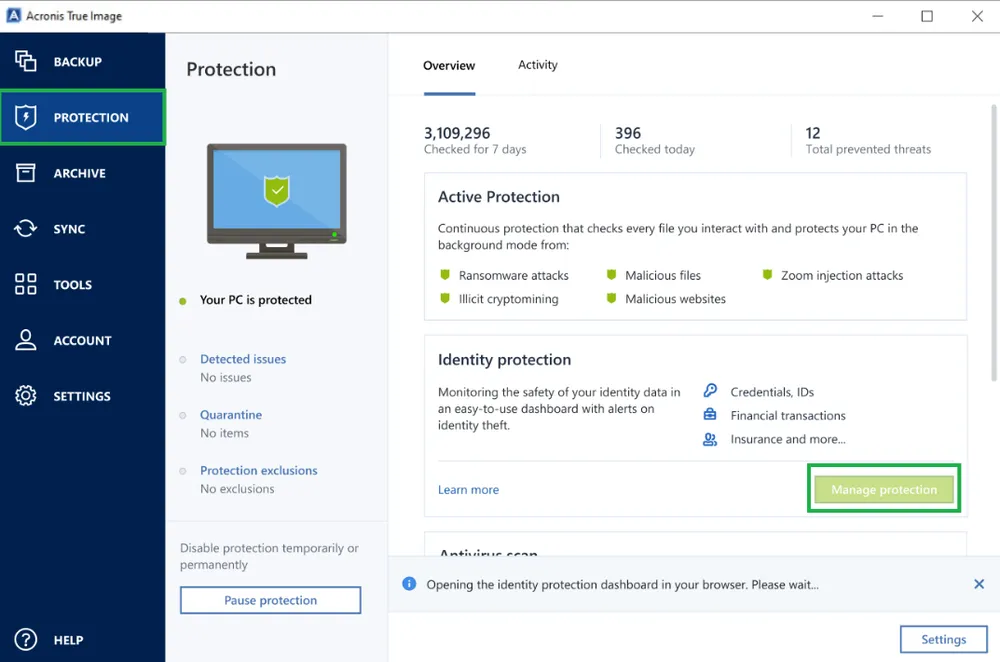
Task: Open the Backup section icon
Action: tap(25, 61)
